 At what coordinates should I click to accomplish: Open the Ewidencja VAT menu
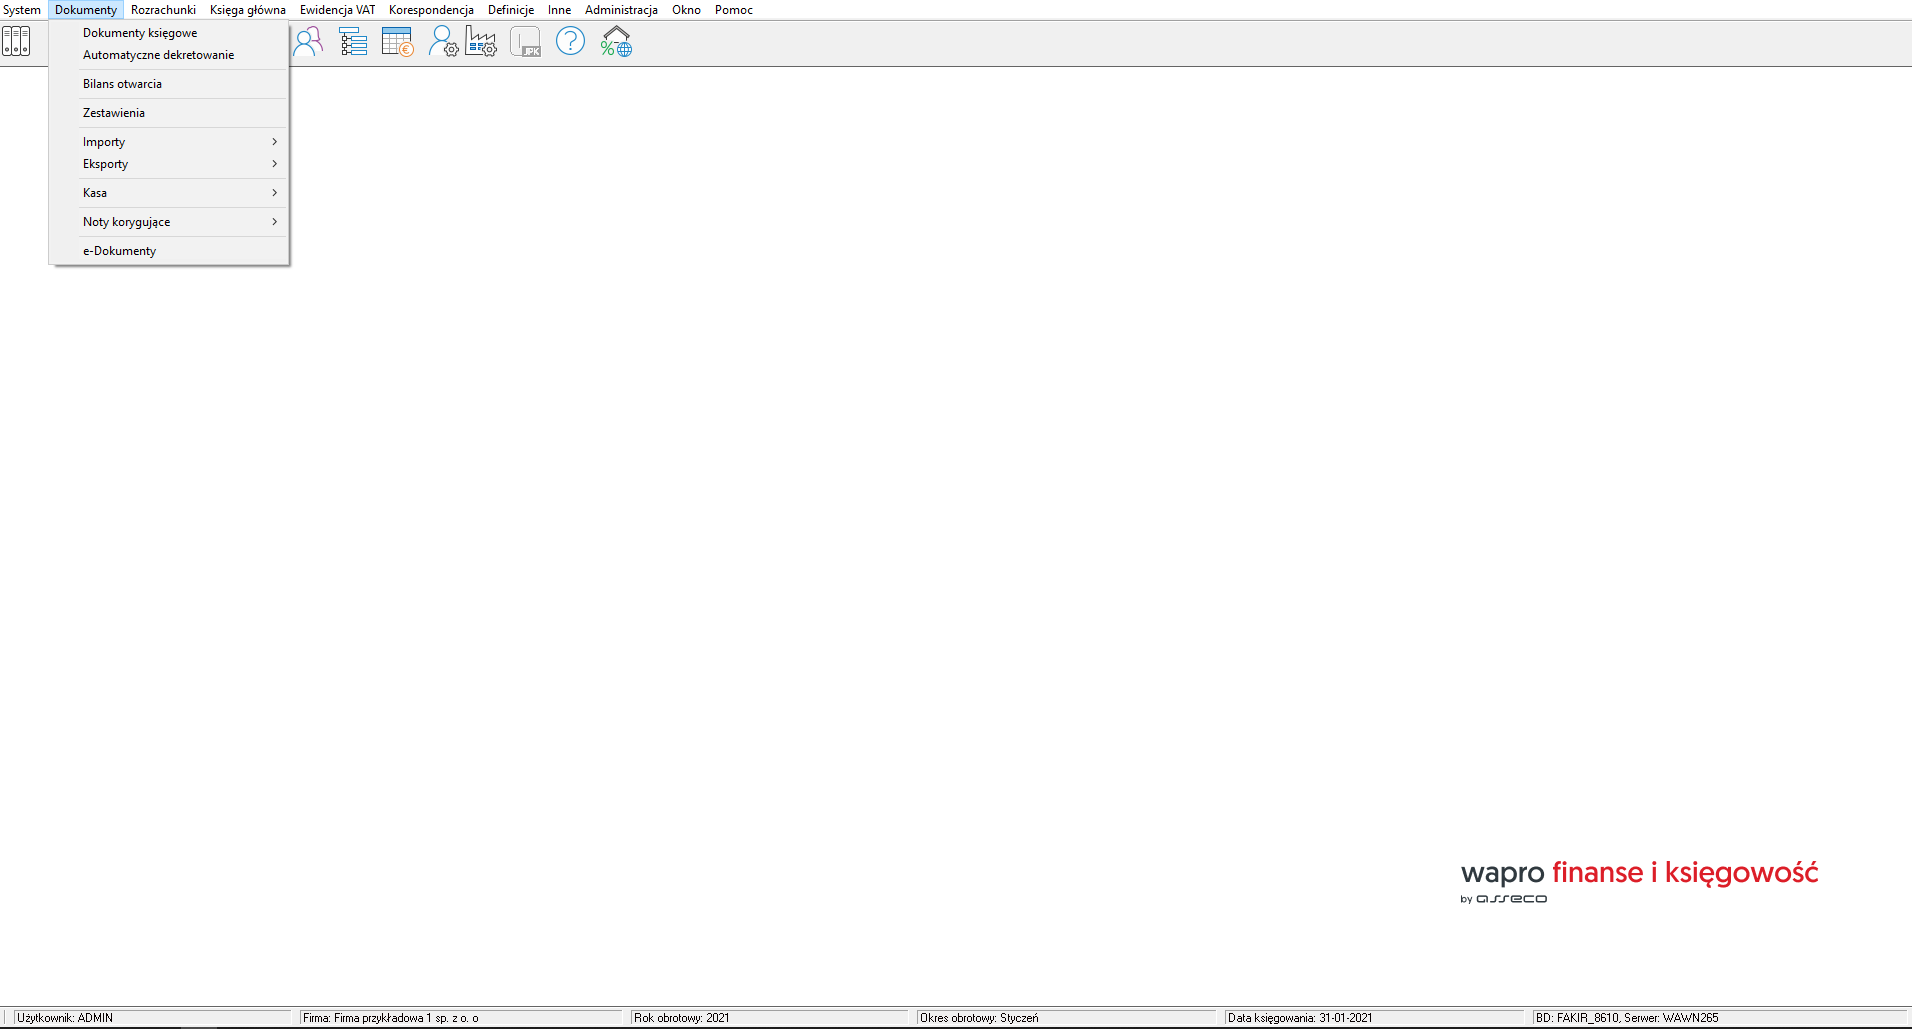coord(337,10)
